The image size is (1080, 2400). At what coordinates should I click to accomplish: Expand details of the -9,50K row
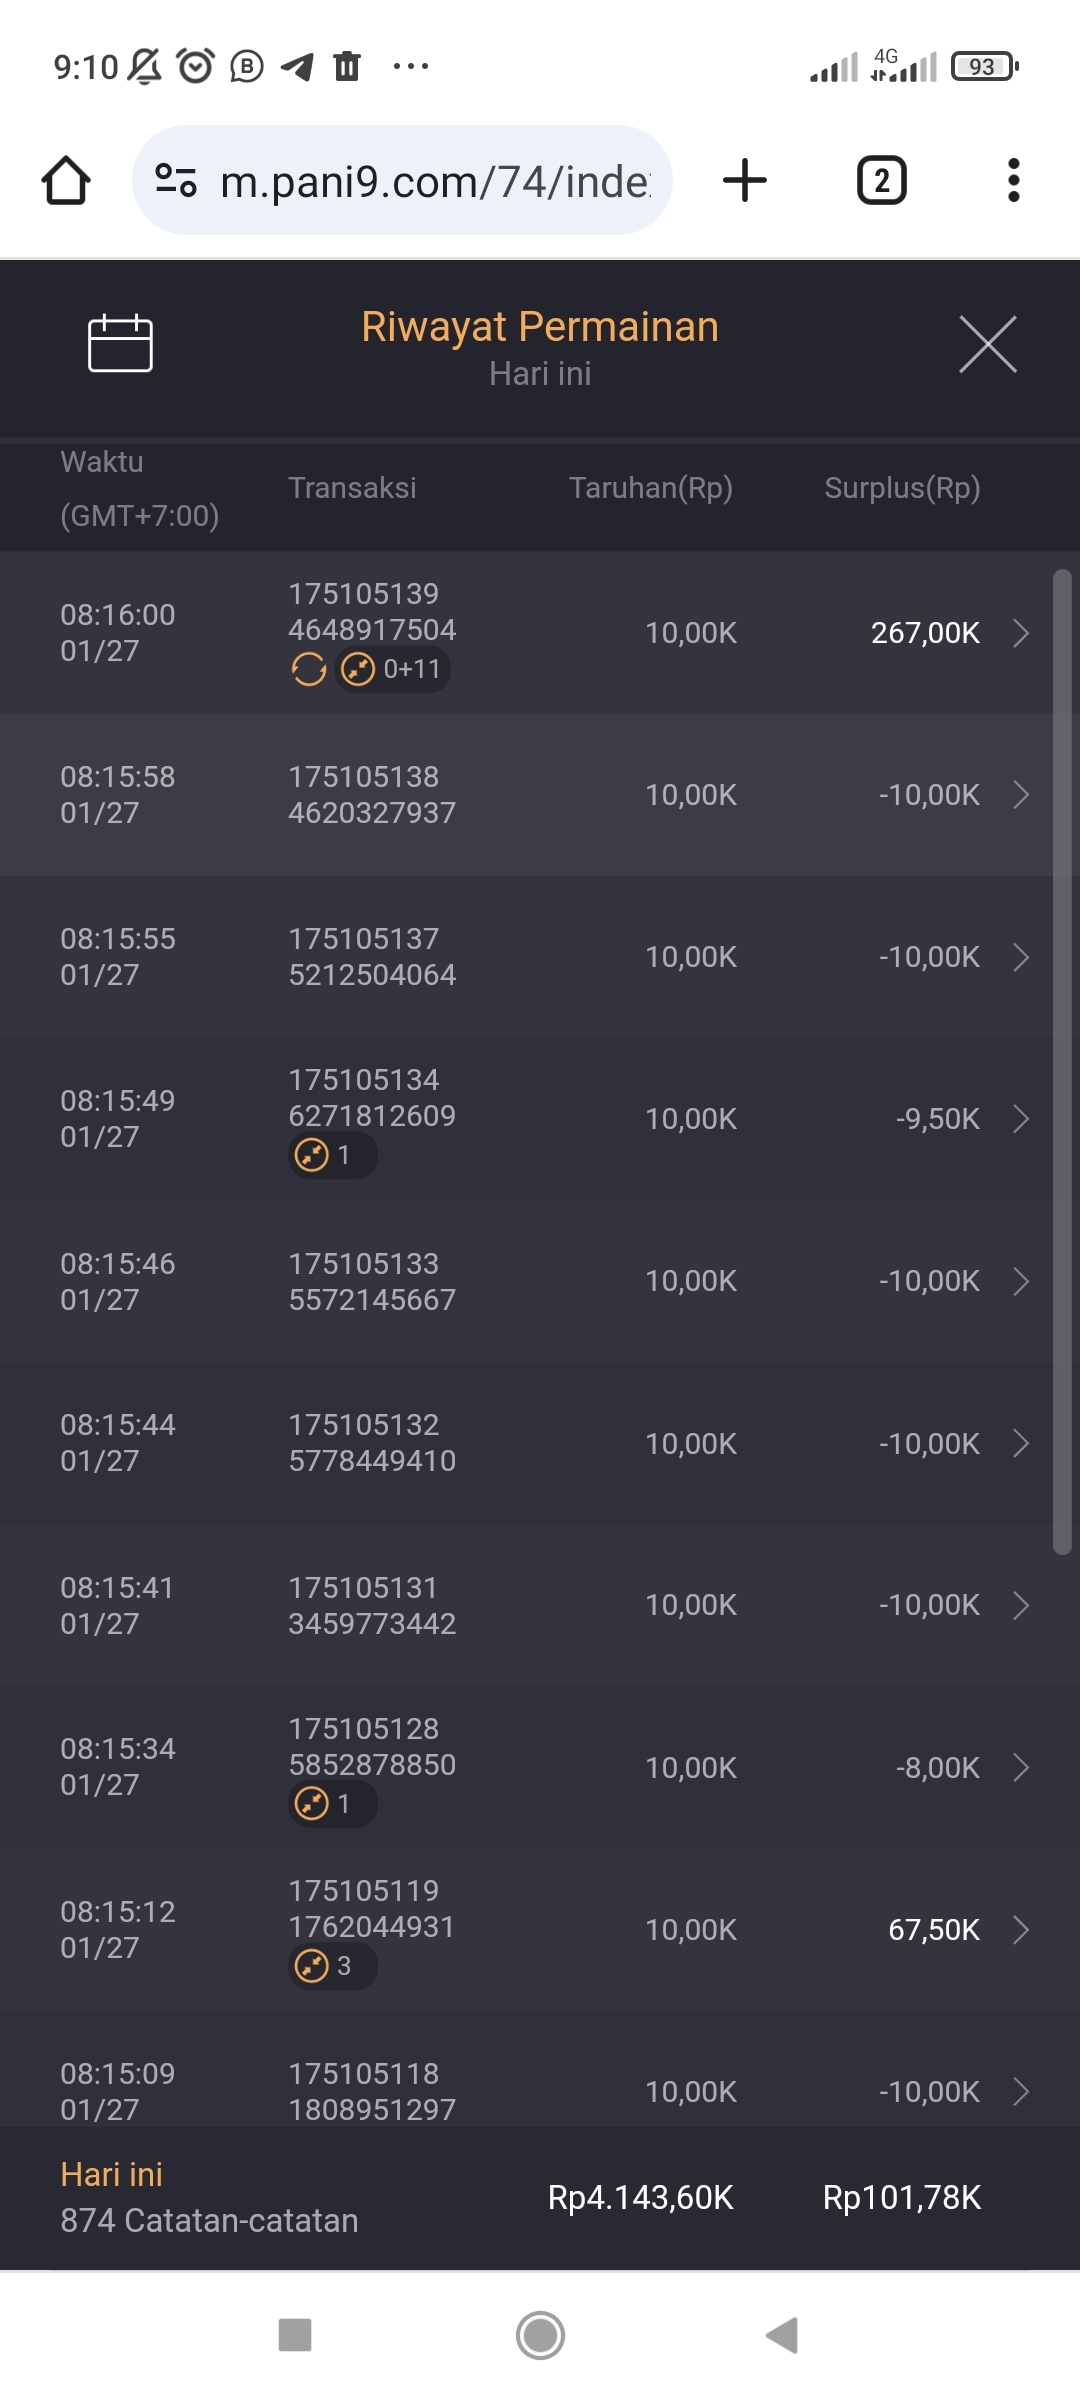[1020, 1119]
